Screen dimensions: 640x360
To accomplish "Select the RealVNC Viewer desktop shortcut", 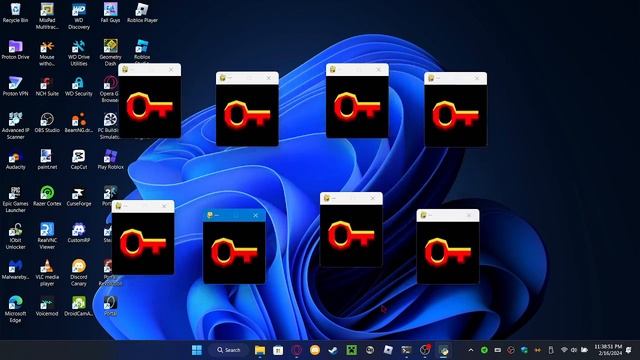I will [x=47, y=236].
